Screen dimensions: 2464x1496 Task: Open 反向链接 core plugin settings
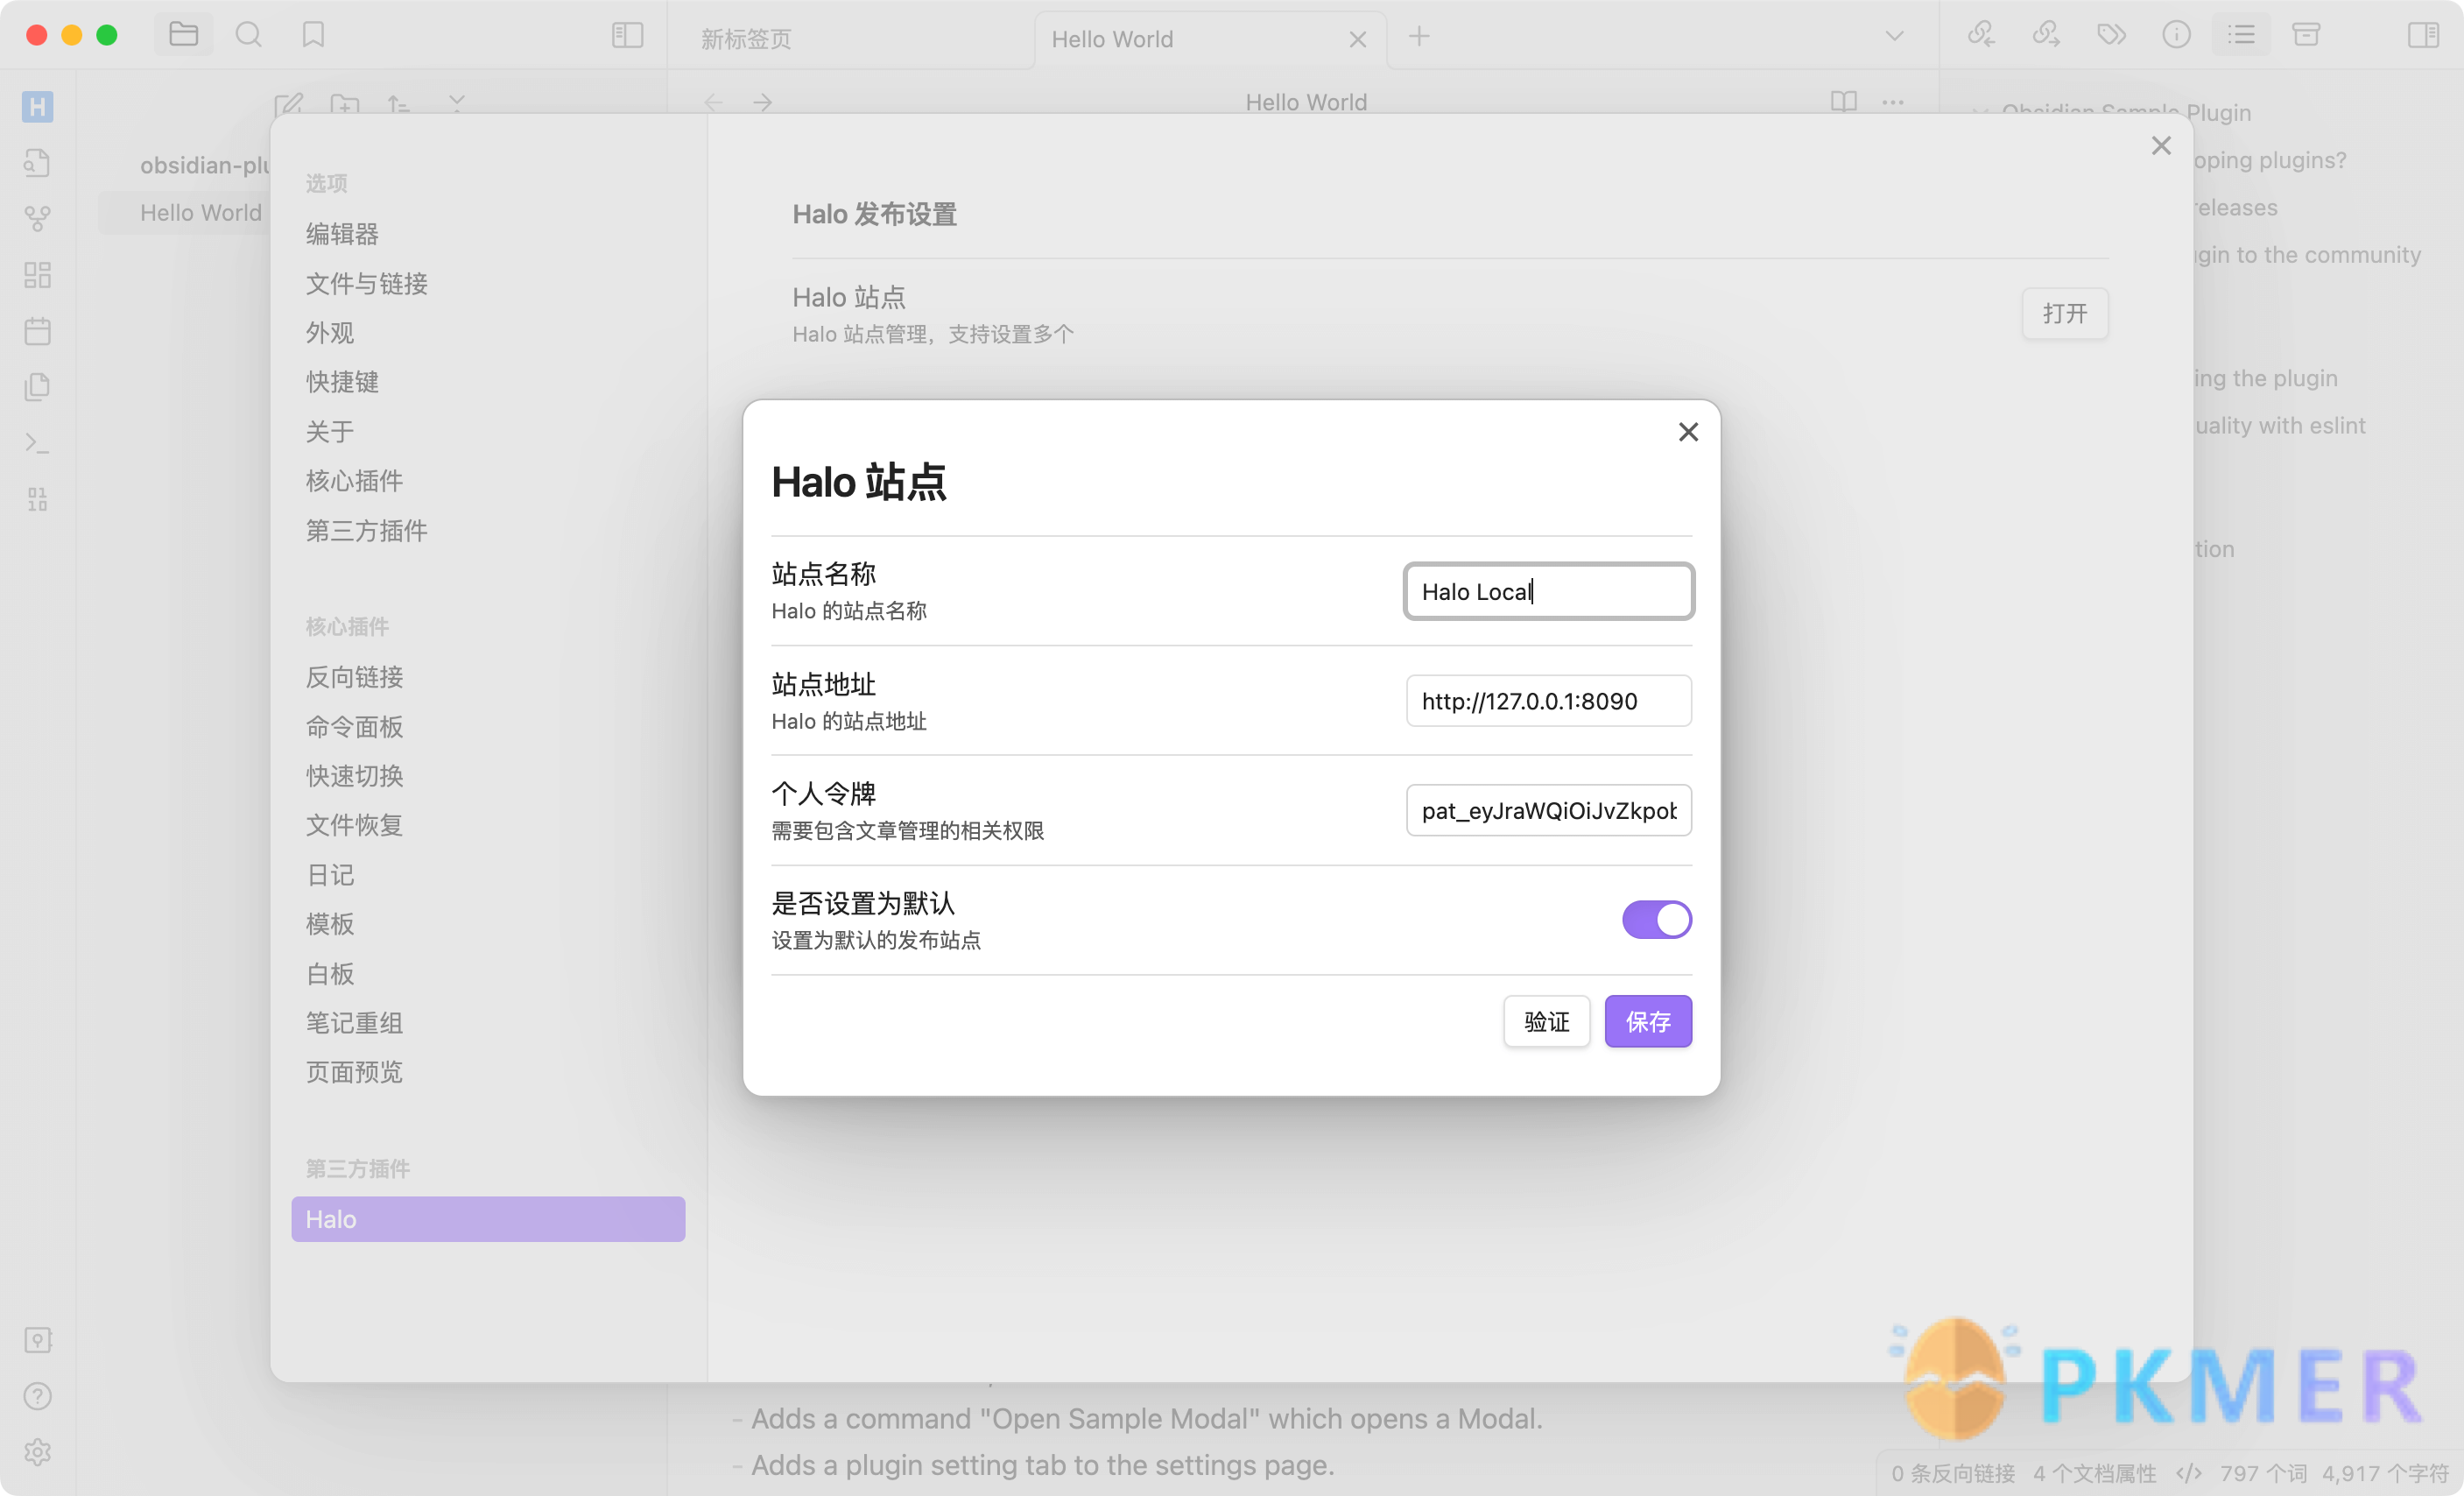tap(354, 677)
